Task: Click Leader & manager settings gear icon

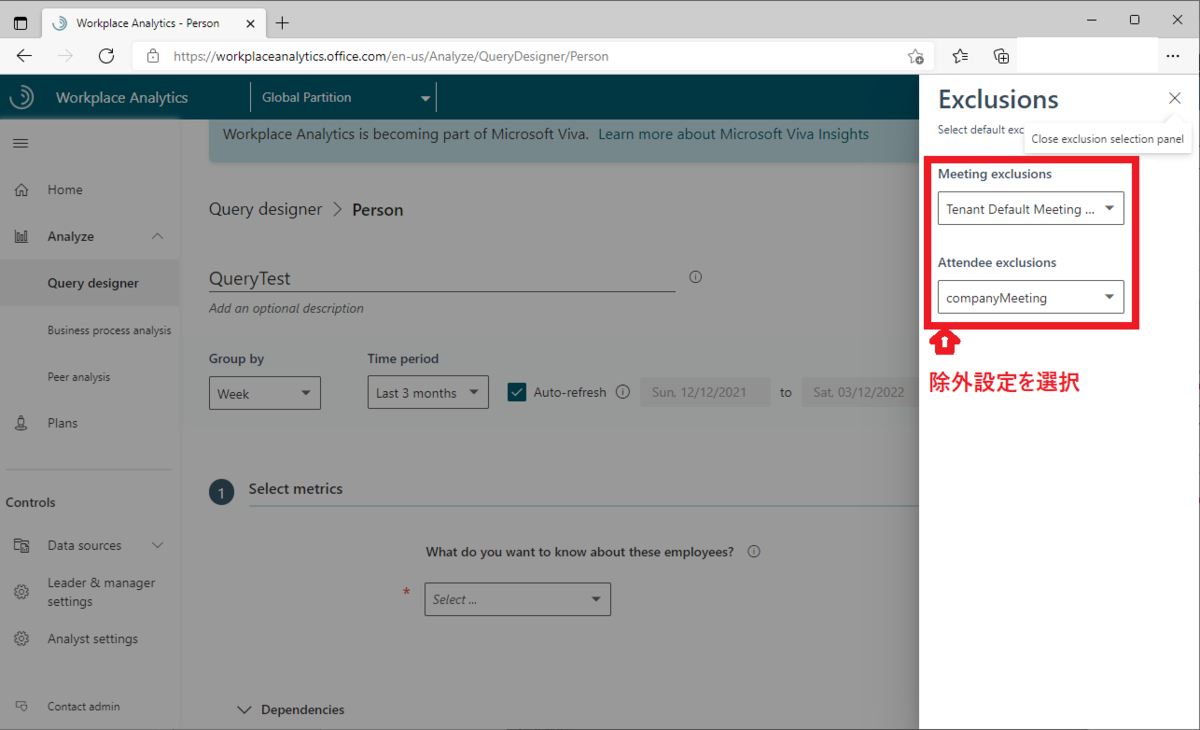Action: tap(22, 592)
